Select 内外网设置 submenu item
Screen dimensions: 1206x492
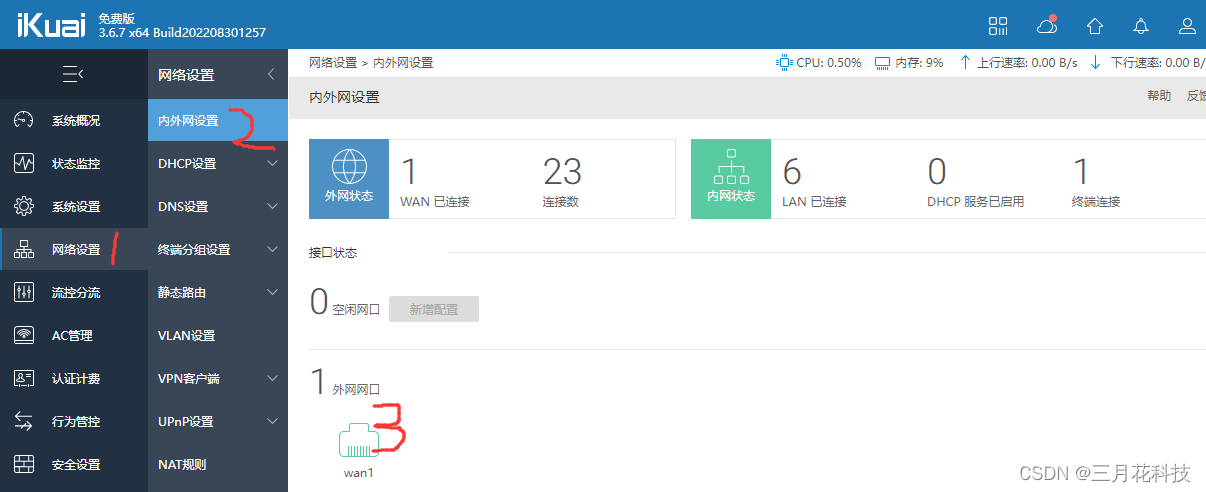click(218, 121)
